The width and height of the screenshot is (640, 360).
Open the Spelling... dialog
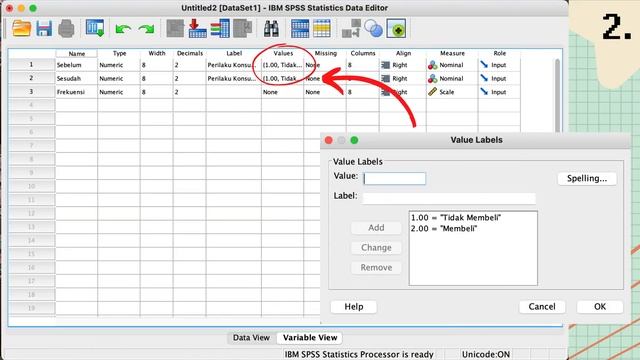pyautogui.click(x=587, y=178)
